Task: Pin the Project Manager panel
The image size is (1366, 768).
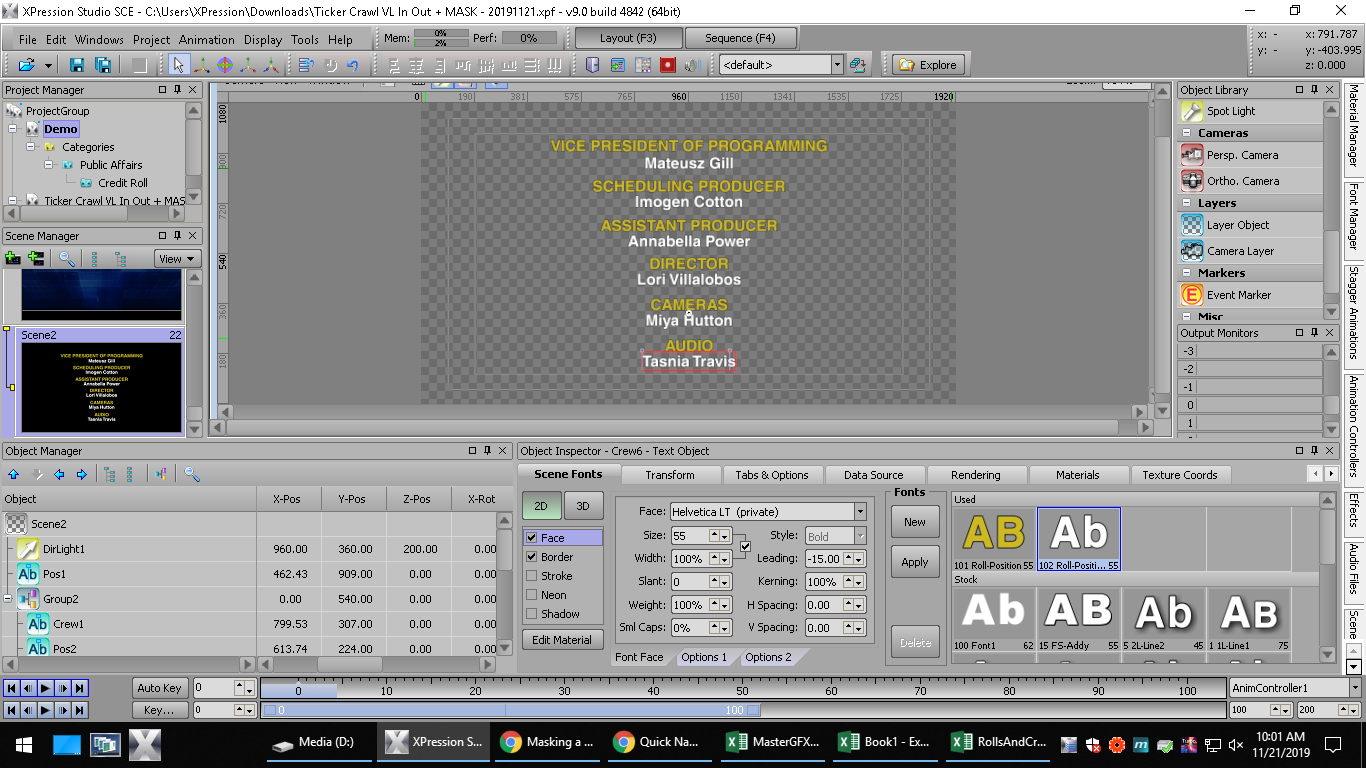Action: click(176, 90)
